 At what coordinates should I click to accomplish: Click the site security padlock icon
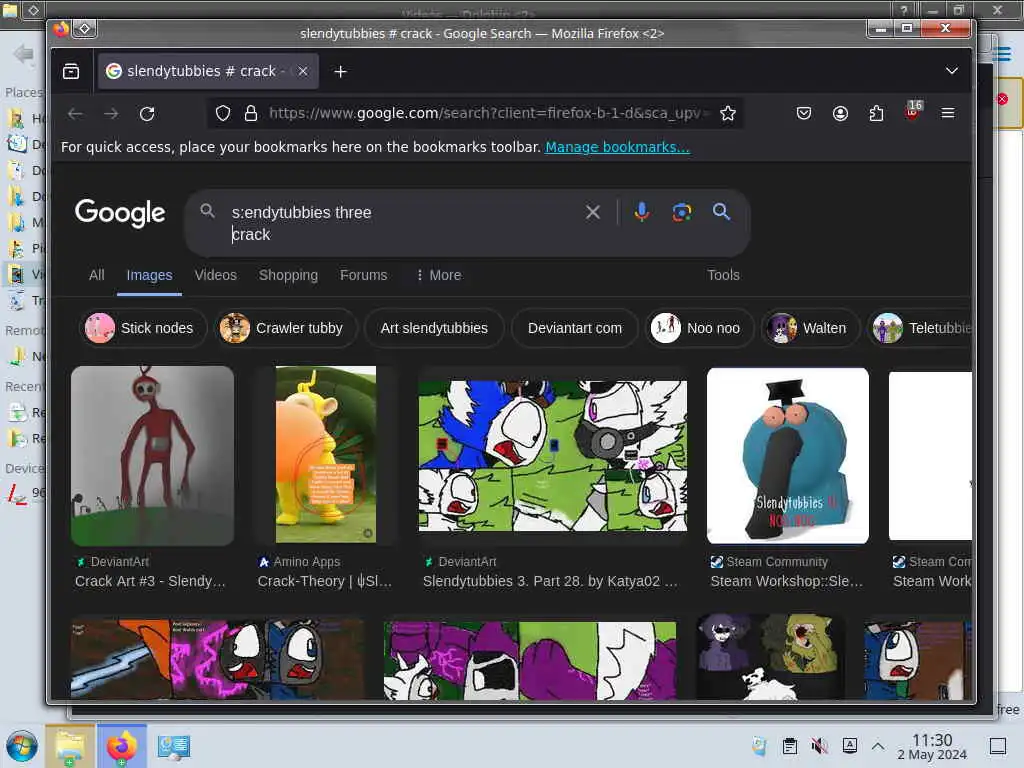pyautogui.click(x=250, y=114)
